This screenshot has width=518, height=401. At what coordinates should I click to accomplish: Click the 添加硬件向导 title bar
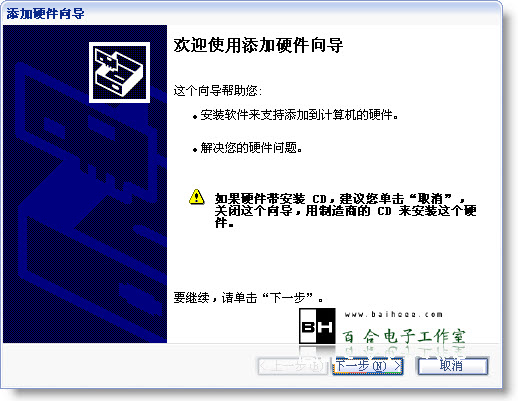pos(252,14)
